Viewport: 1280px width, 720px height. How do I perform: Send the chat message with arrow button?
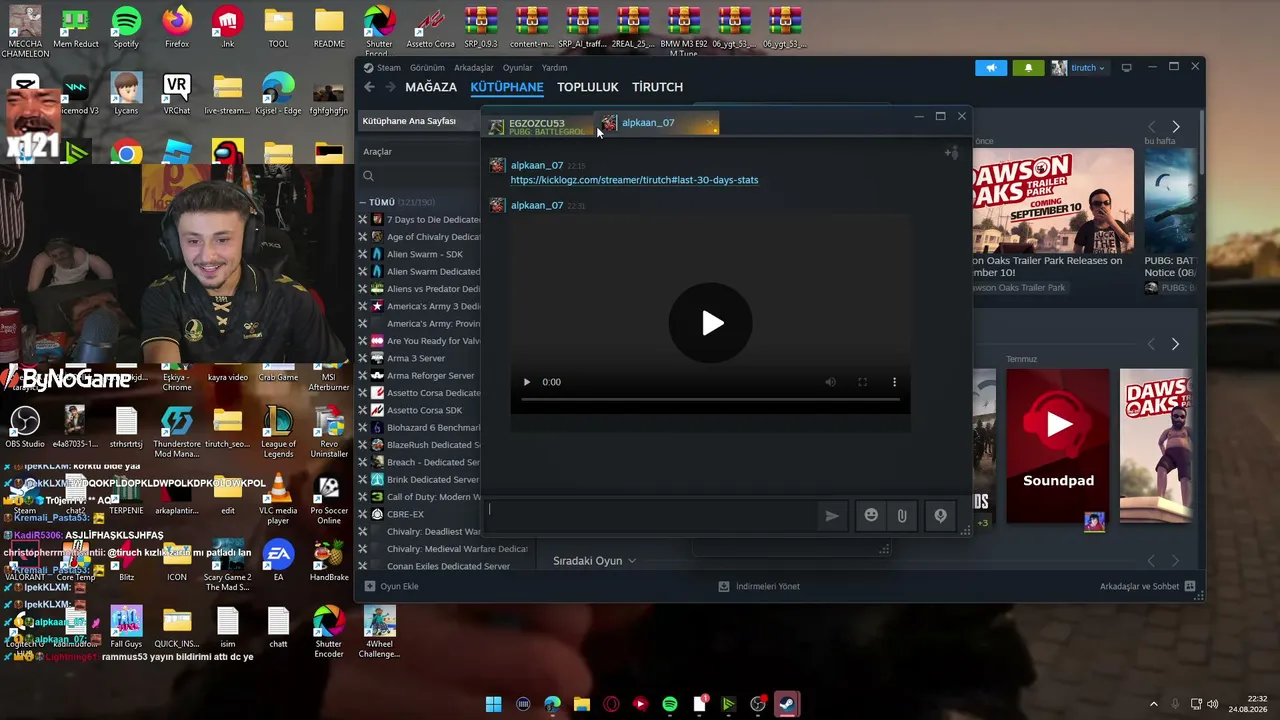click(x=831, y=516)
